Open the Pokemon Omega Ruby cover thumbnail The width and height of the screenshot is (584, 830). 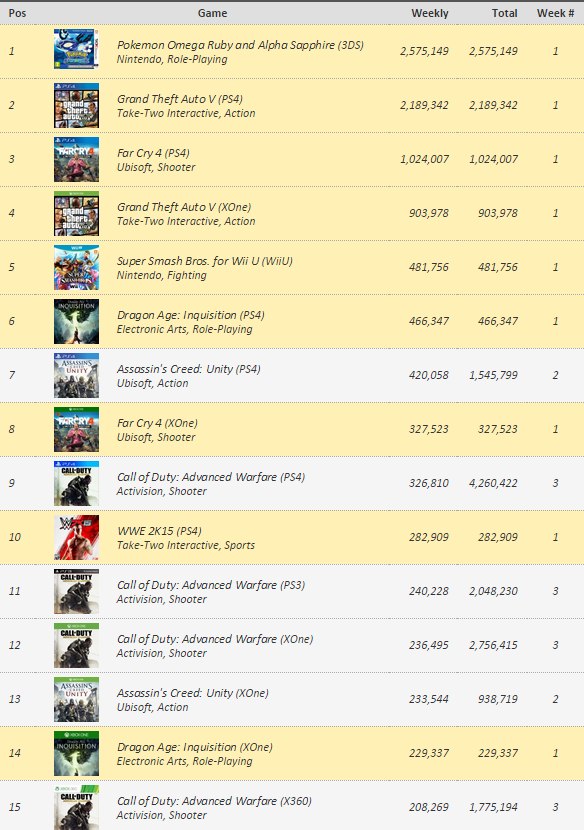click(x=76, y=49)
